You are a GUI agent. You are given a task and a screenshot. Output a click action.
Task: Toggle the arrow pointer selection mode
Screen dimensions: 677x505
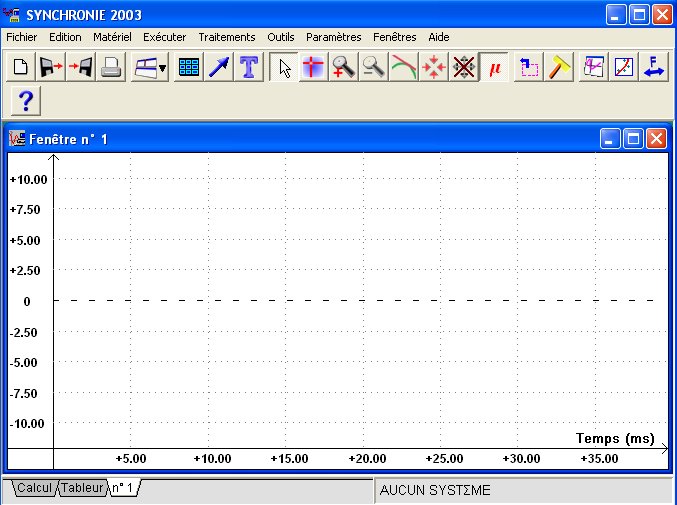pyautogui.click(x=284, y=68)
